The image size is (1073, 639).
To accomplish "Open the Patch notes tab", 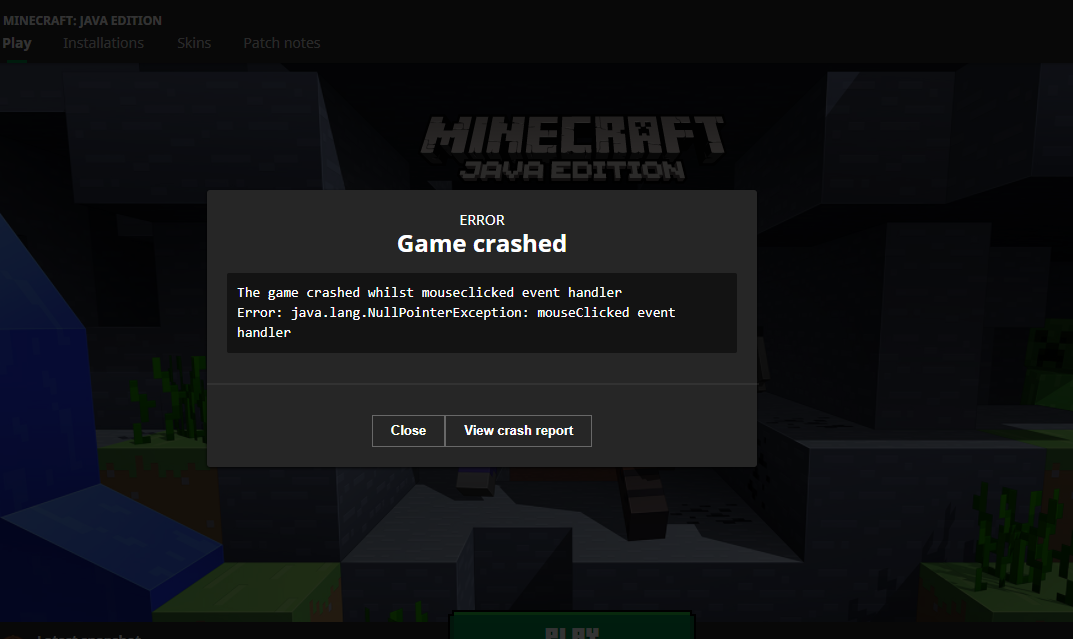I will pos(281,43).
